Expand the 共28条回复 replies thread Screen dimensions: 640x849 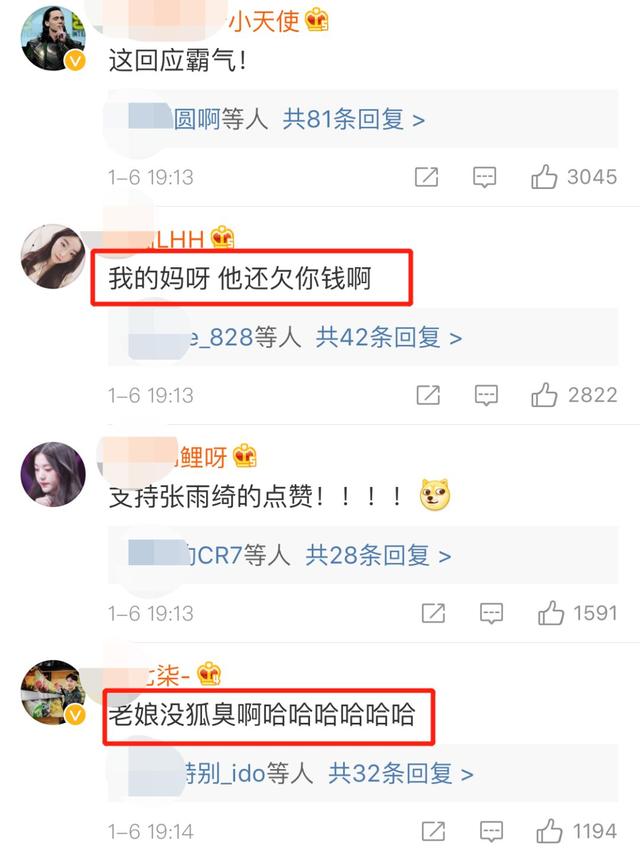[x=378, y=556]
